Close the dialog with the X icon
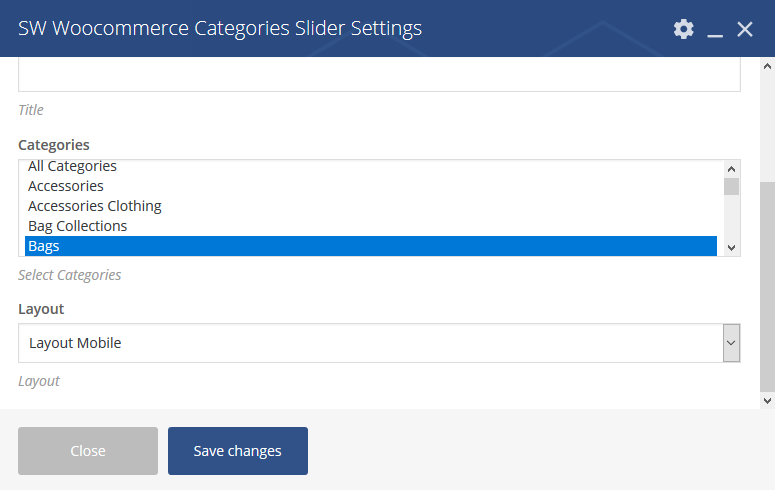The width and height of the screenshot is (775, 490). 745,30
